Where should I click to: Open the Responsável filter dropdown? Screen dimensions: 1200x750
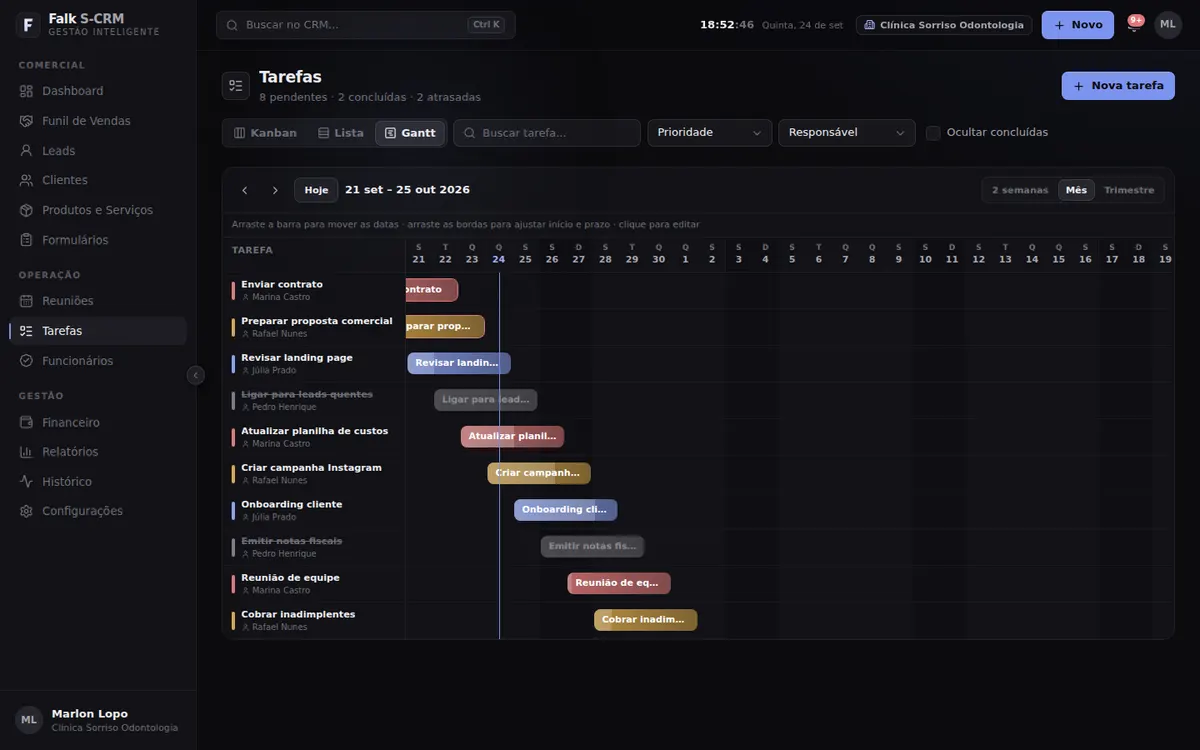coord(847,133)
